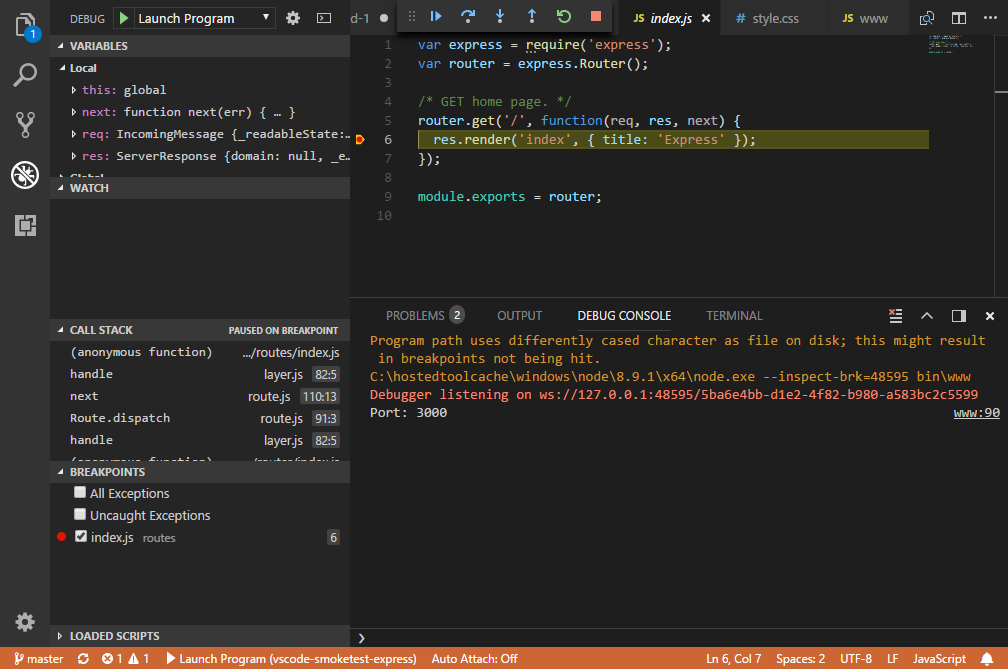The width and height of the screenshot is (1008, 669).
Task: Show errors and warnings in status bar
Action: [x=125, y=659]
